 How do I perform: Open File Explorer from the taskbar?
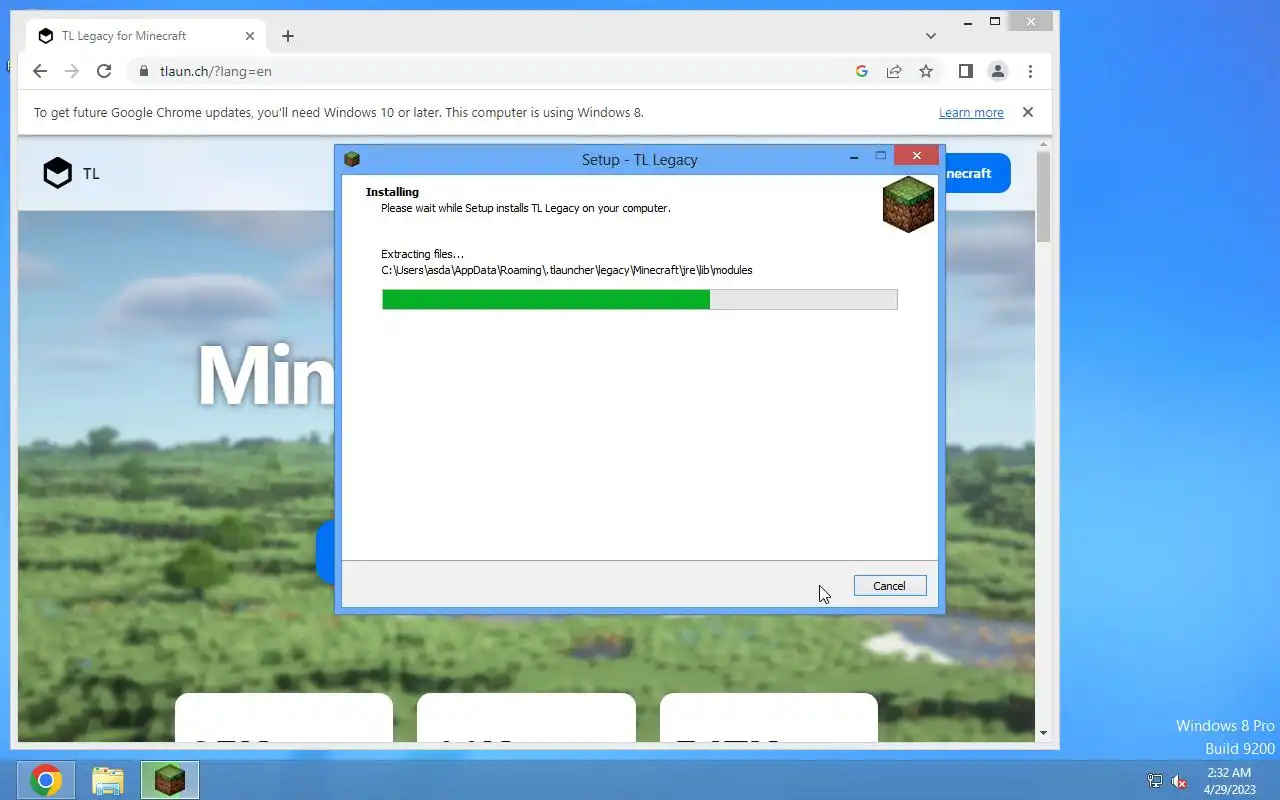click(108, 780)
